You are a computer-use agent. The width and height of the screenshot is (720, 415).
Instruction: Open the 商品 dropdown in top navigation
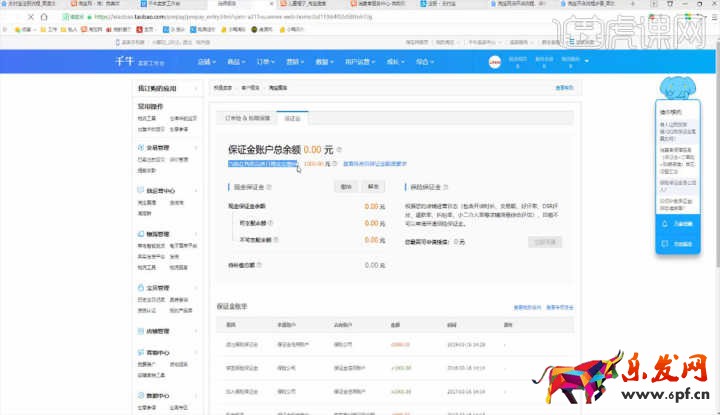[x=234, y=62]
